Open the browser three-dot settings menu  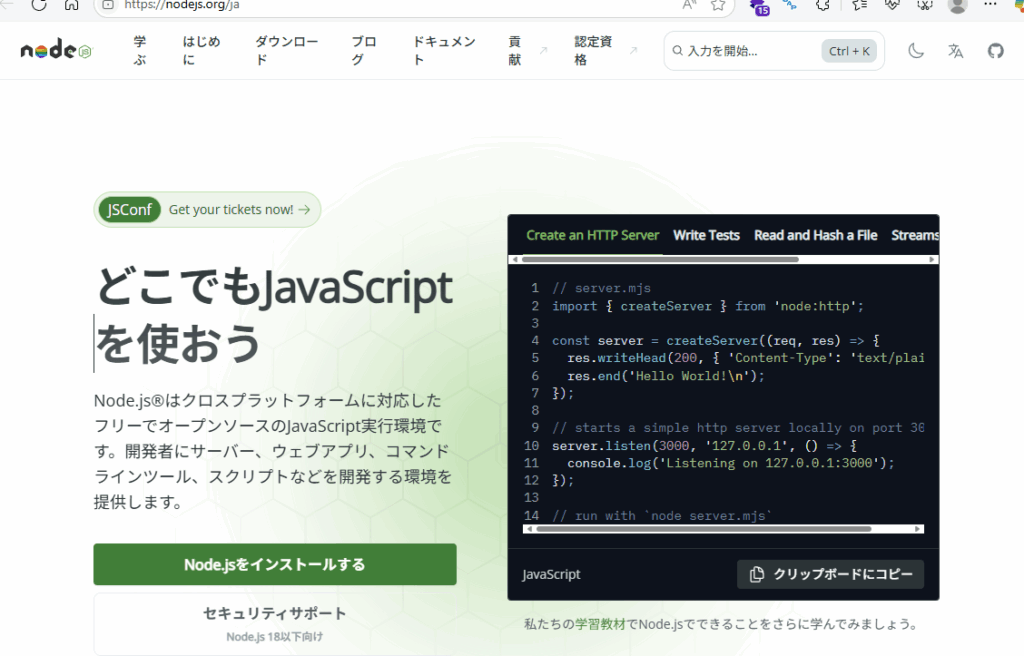pos(990,5)
